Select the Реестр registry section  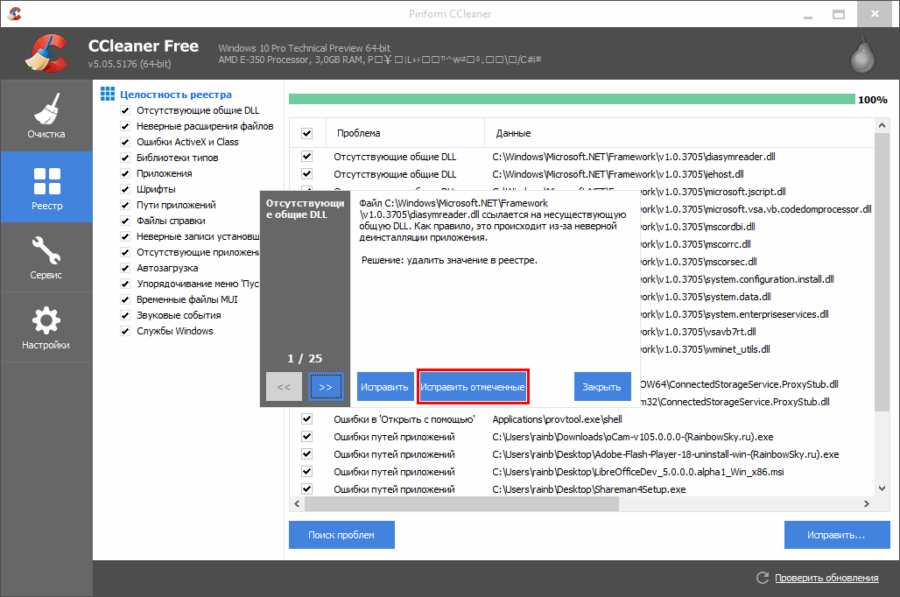coord(46,187)
